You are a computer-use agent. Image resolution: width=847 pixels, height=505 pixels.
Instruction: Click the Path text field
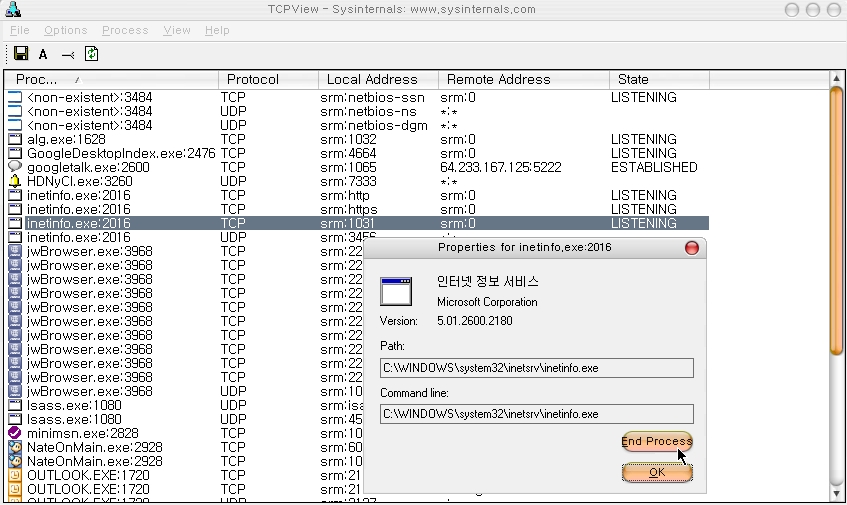point(536,368)
